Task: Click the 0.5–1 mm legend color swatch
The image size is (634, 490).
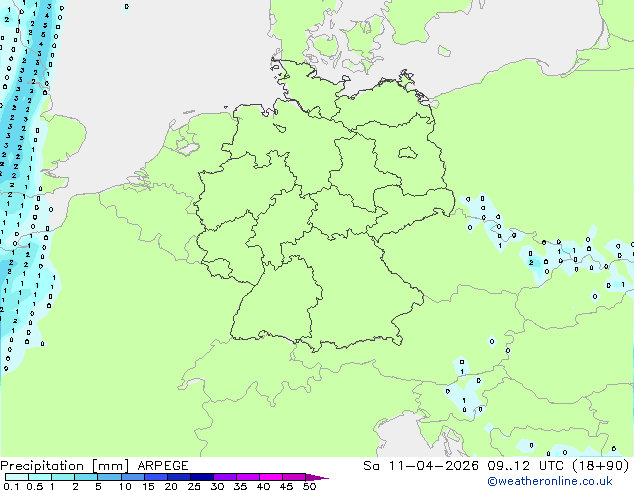Action: [x=40, y=477]
